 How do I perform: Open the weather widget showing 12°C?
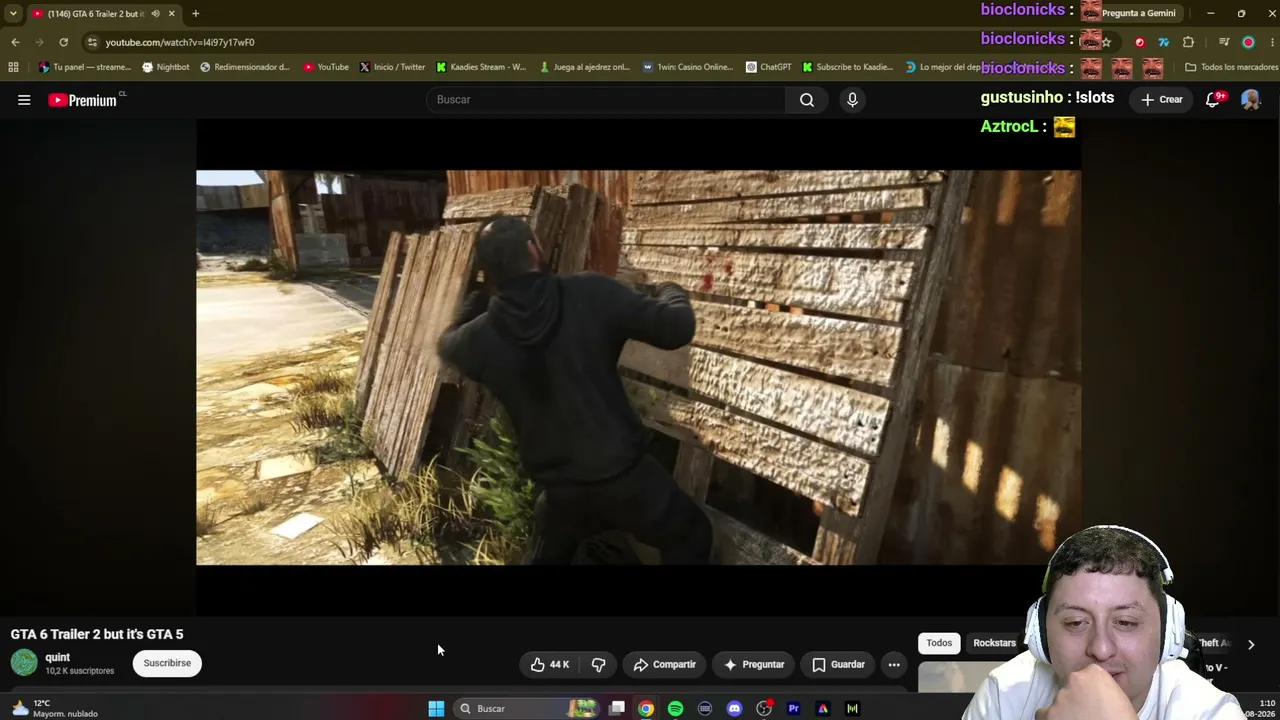coord(55,708)
